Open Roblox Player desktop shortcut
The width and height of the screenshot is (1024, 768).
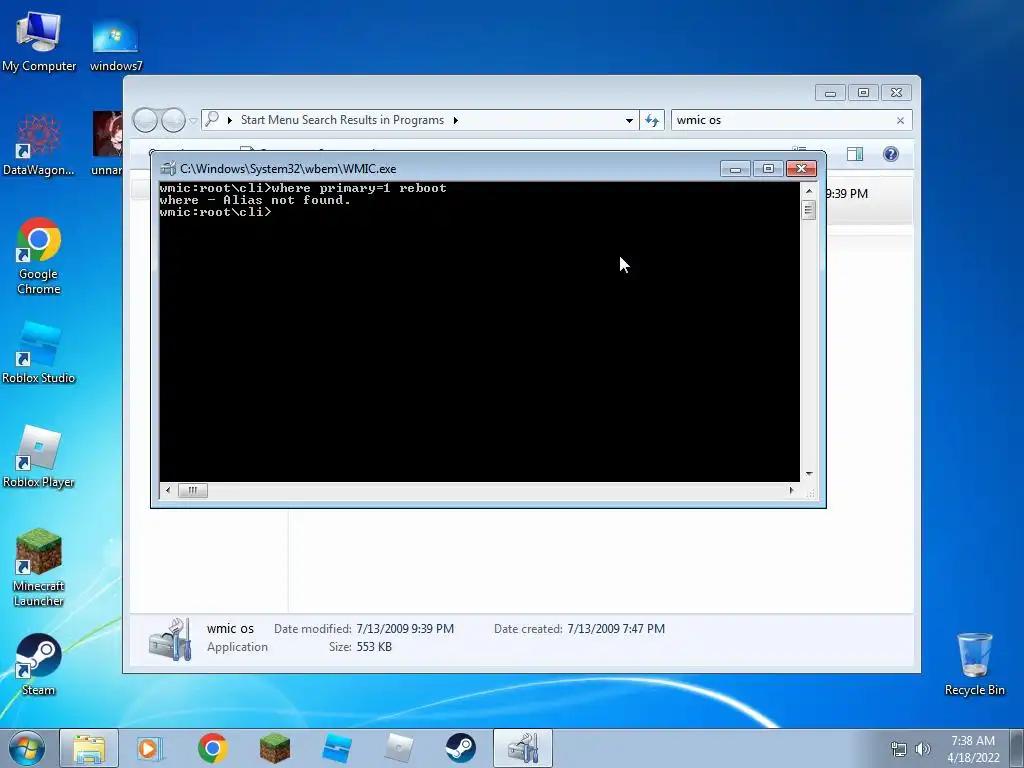(39, 457)
